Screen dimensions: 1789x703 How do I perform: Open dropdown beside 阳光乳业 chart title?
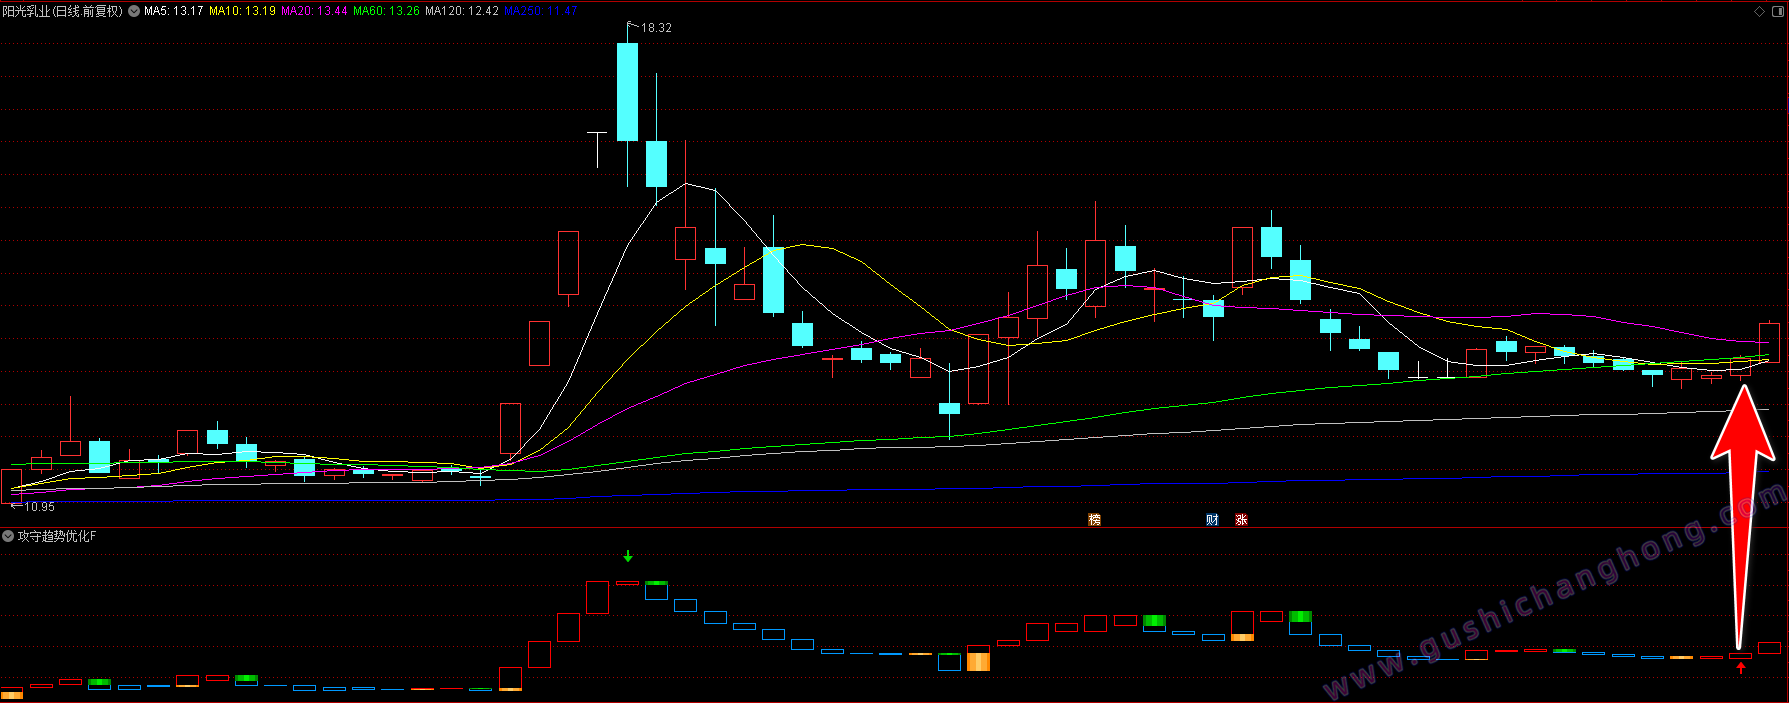134,11
